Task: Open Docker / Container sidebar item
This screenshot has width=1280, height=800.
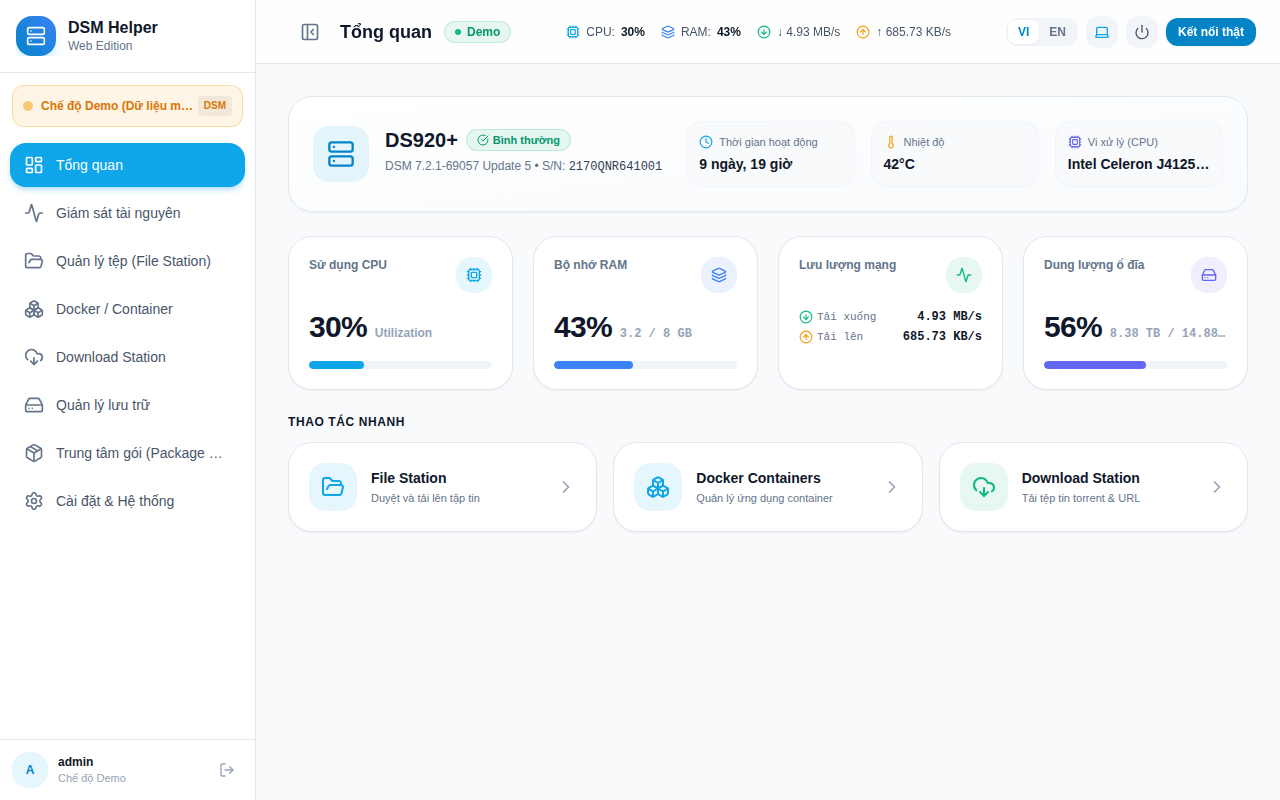Action: (127, 309)
